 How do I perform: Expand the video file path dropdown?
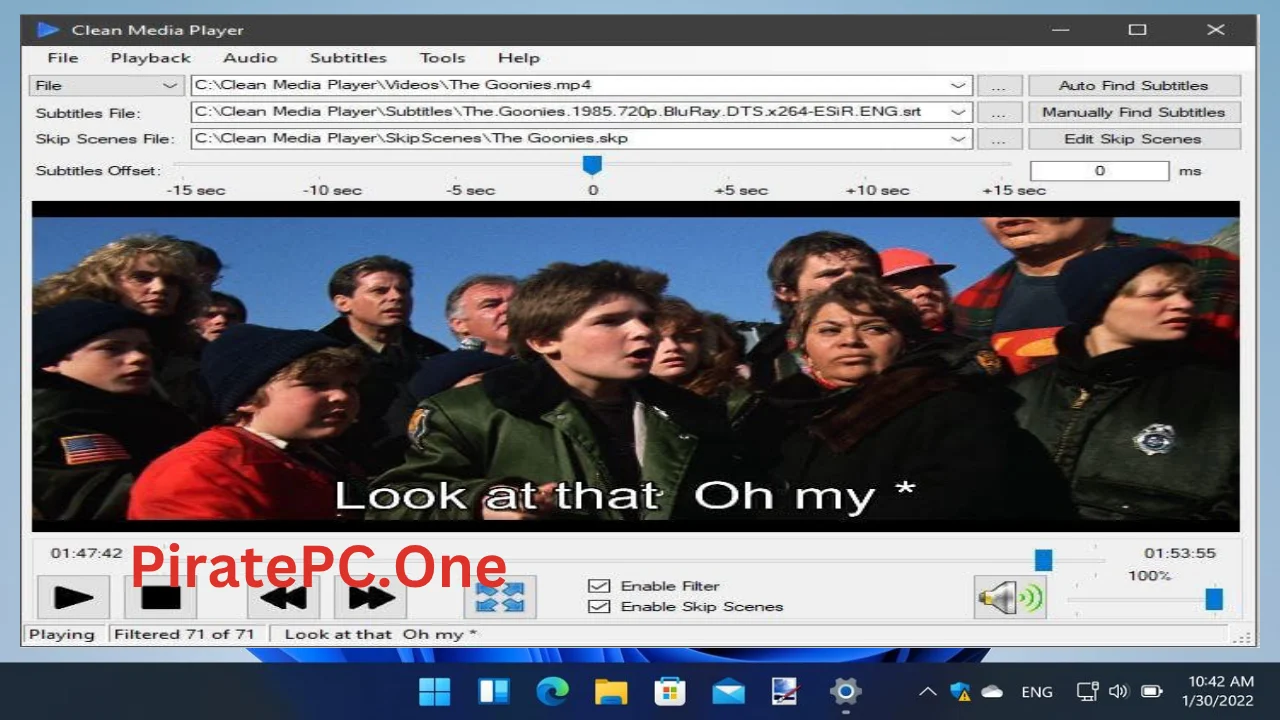(958, 86)
